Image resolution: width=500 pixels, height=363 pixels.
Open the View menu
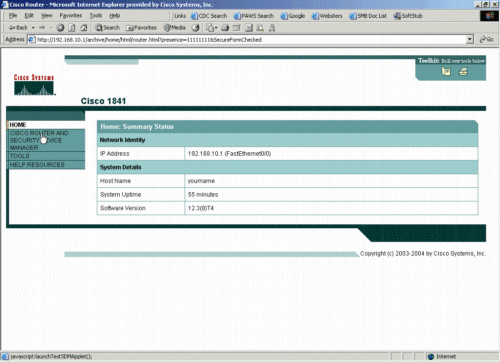tap(47, 15)
